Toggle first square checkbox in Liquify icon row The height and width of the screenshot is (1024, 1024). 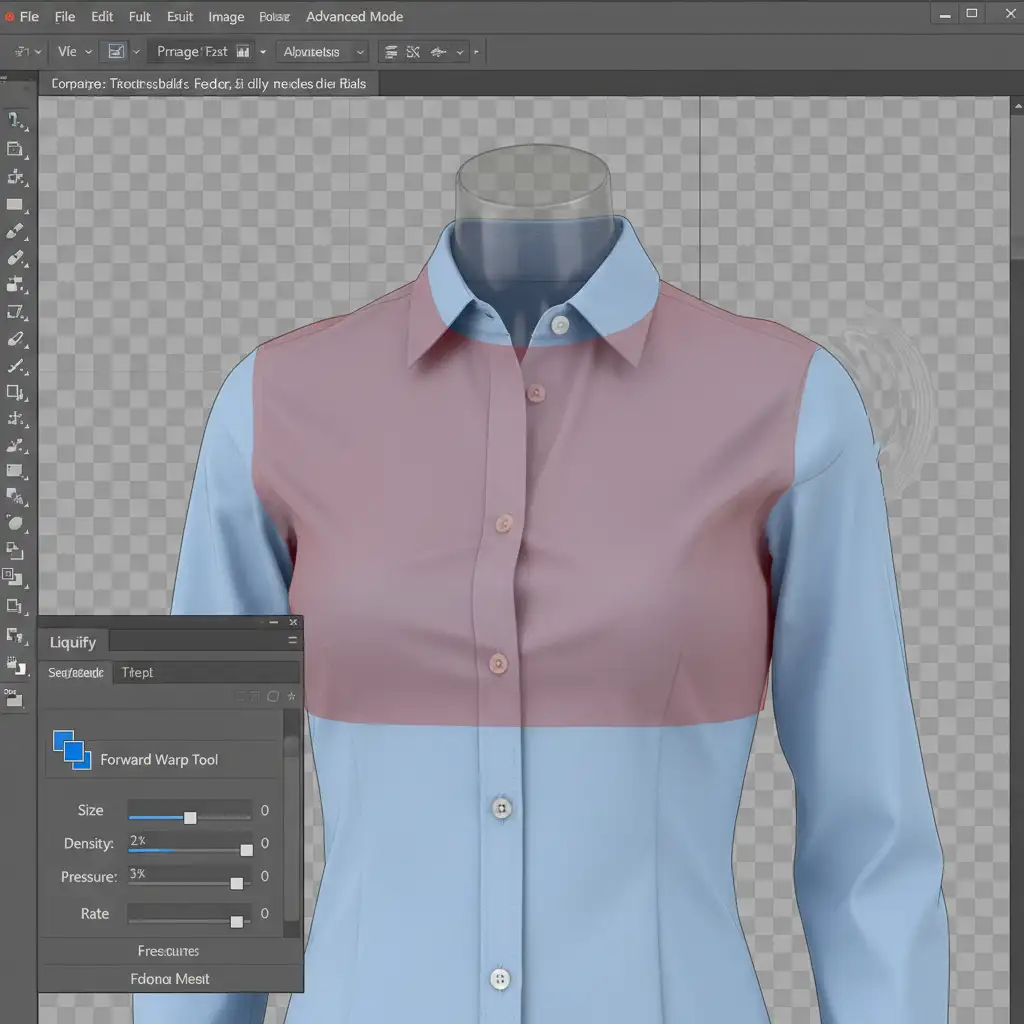coord(240,696)
